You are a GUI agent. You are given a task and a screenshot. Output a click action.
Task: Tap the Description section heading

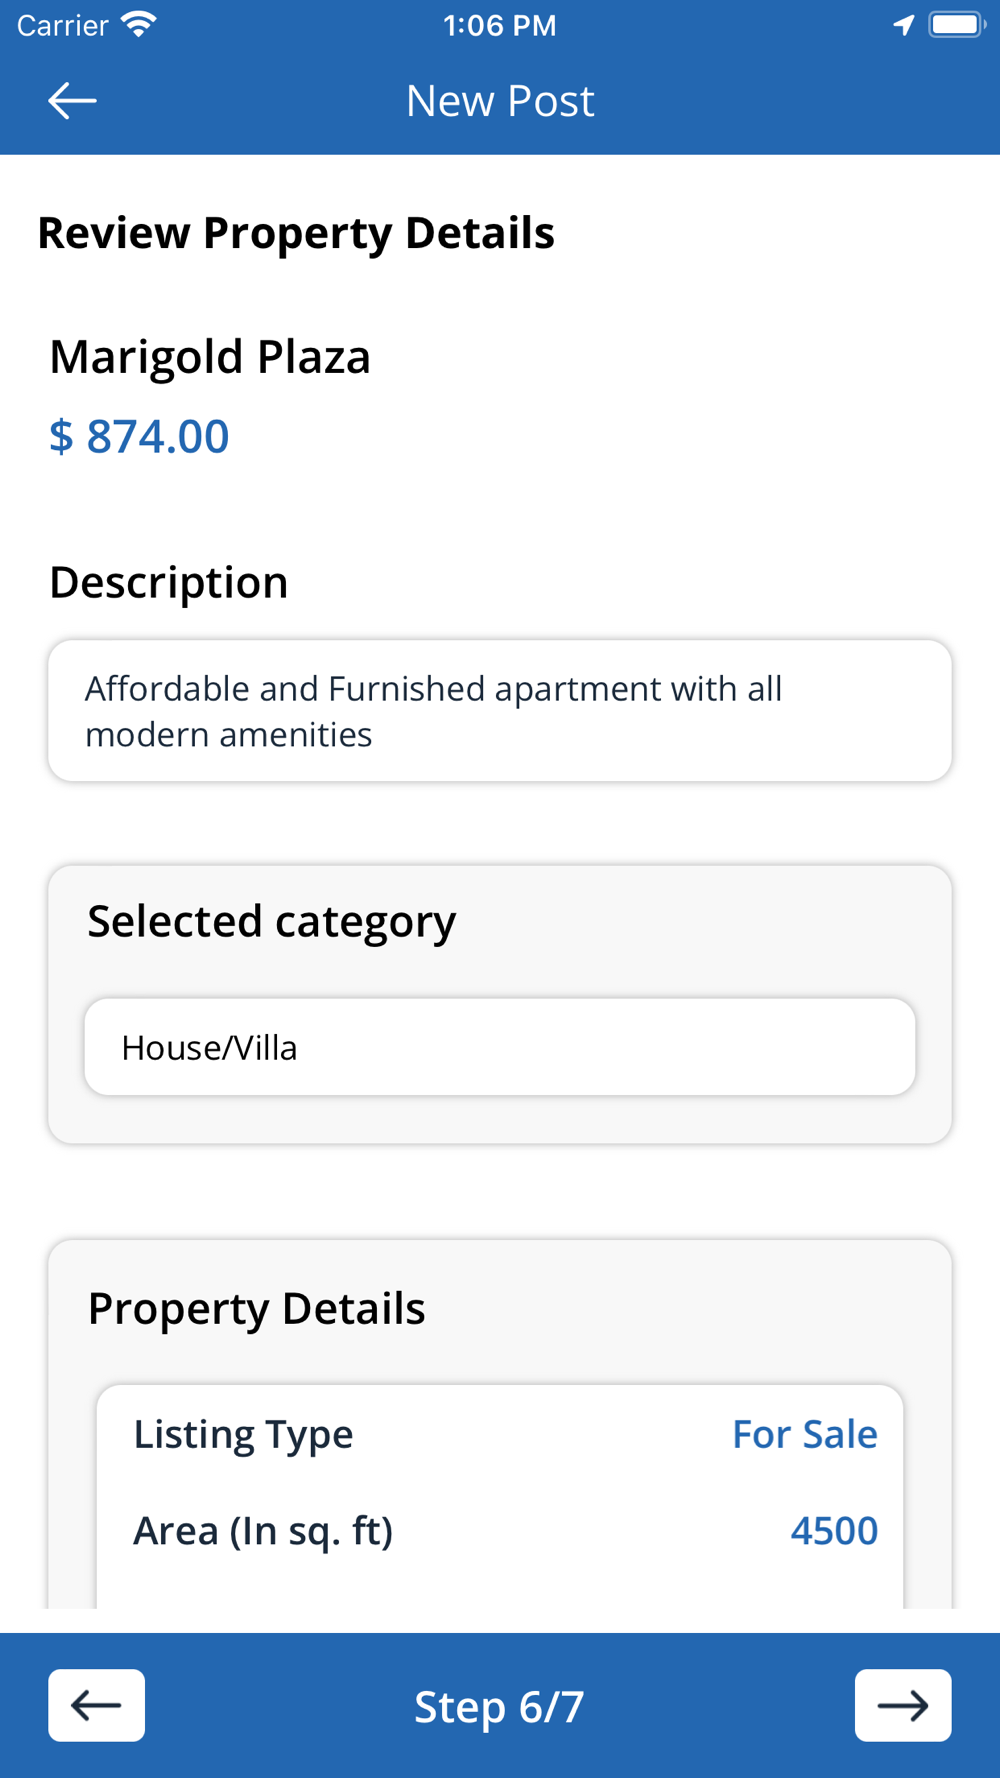point(168,582)
